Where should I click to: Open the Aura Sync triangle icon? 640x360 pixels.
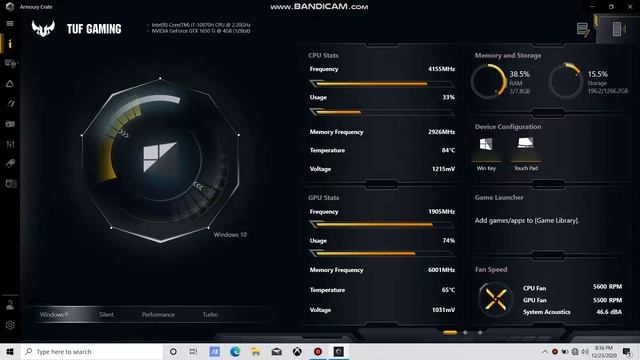(x=10, y=84)
